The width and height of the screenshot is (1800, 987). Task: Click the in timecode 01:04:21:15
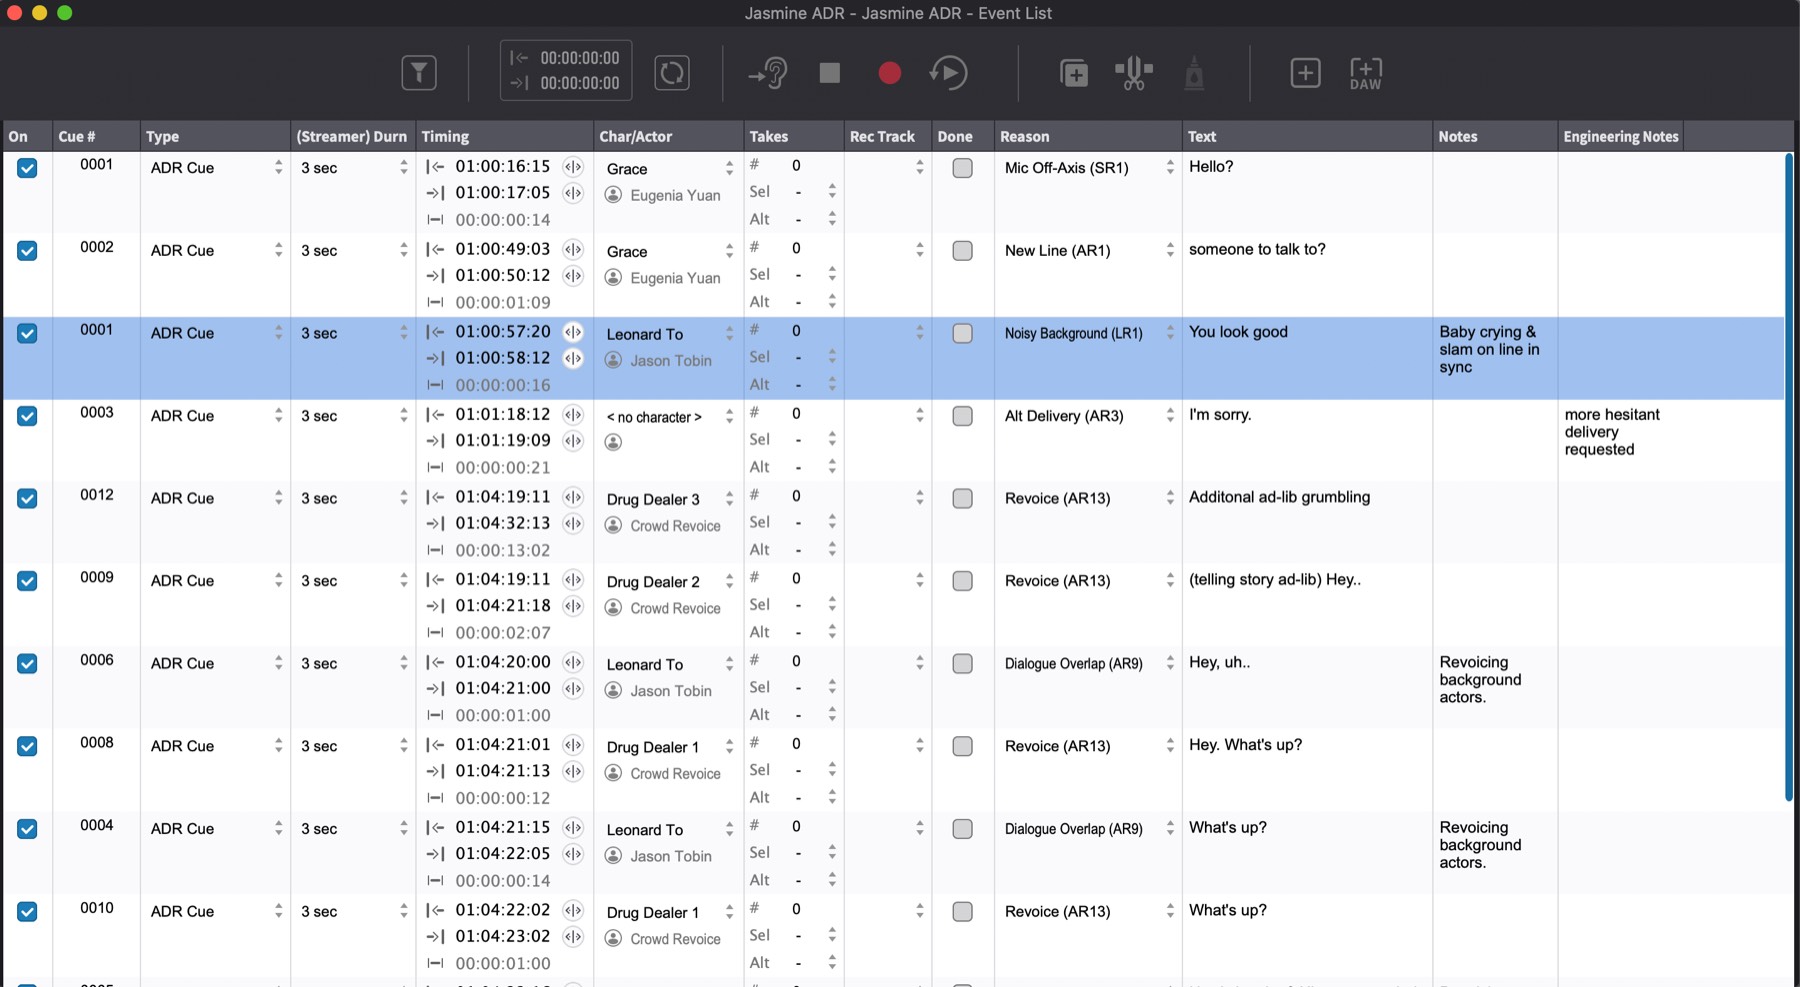point(502,827)
